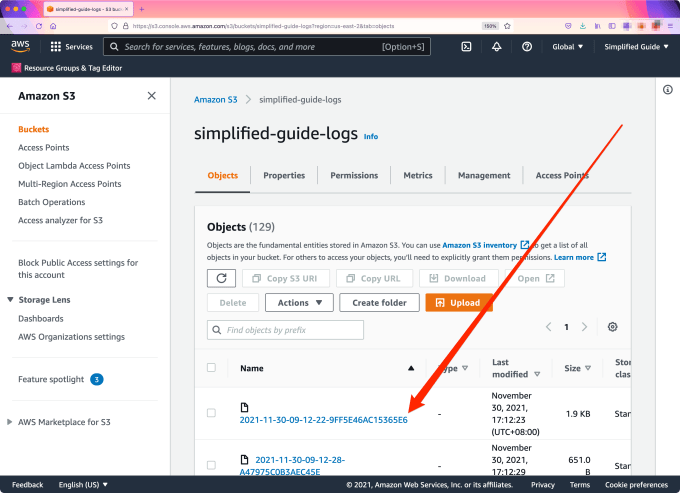Open the notifications bell

pos(497,47)
